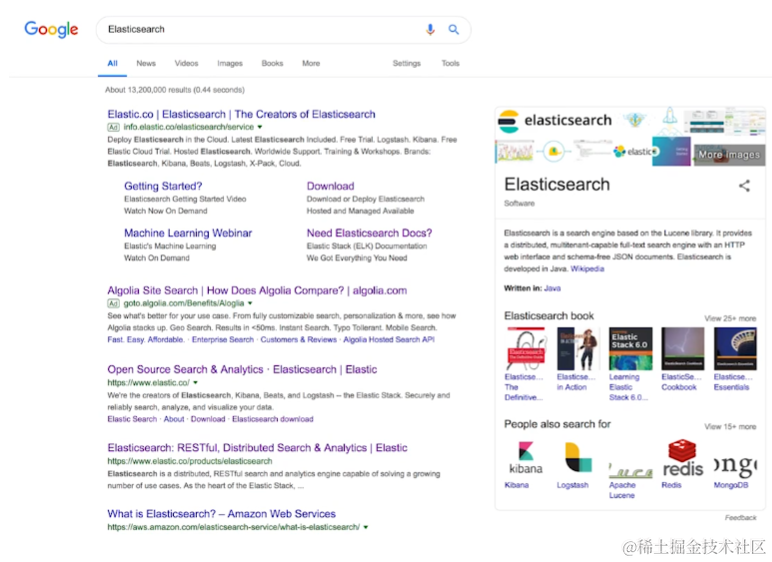
Task: Expand dropdown arrow next to info.elastic.co ad URL
Action: click(260, 127)
